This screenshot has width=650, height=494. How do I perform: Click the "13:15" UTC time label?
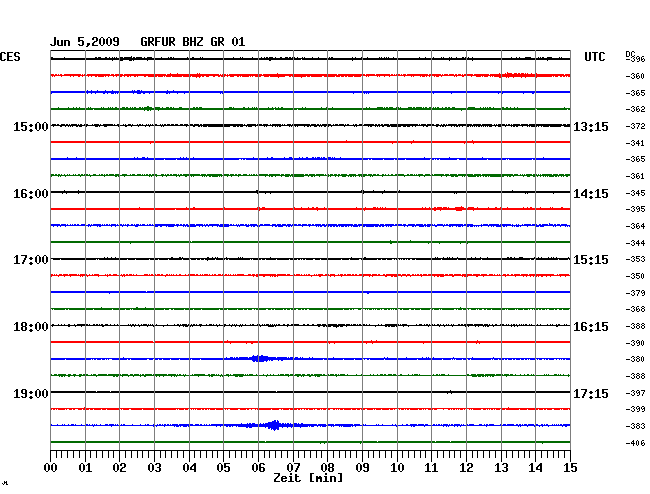click(x=591, y=126)
